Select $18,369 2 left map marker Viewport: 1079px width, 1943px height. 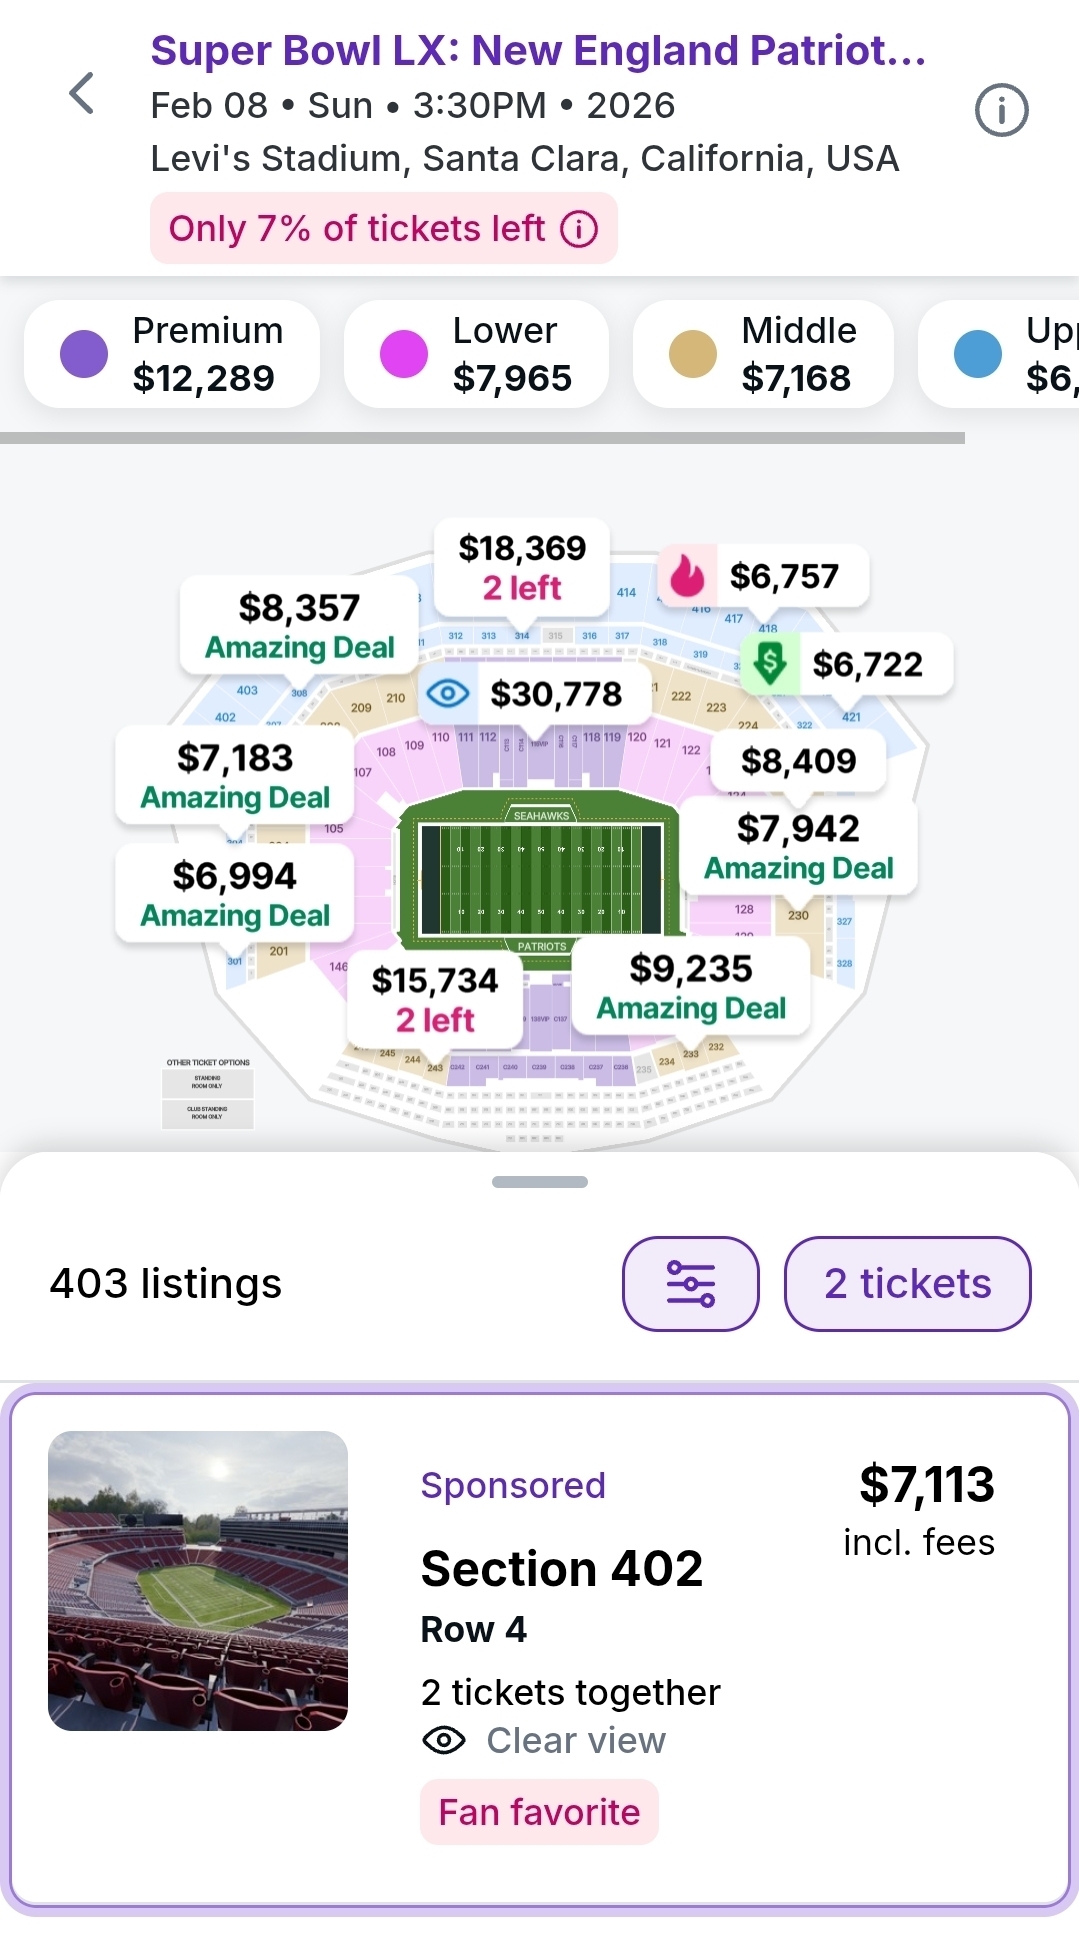click(x=522, y=567)
